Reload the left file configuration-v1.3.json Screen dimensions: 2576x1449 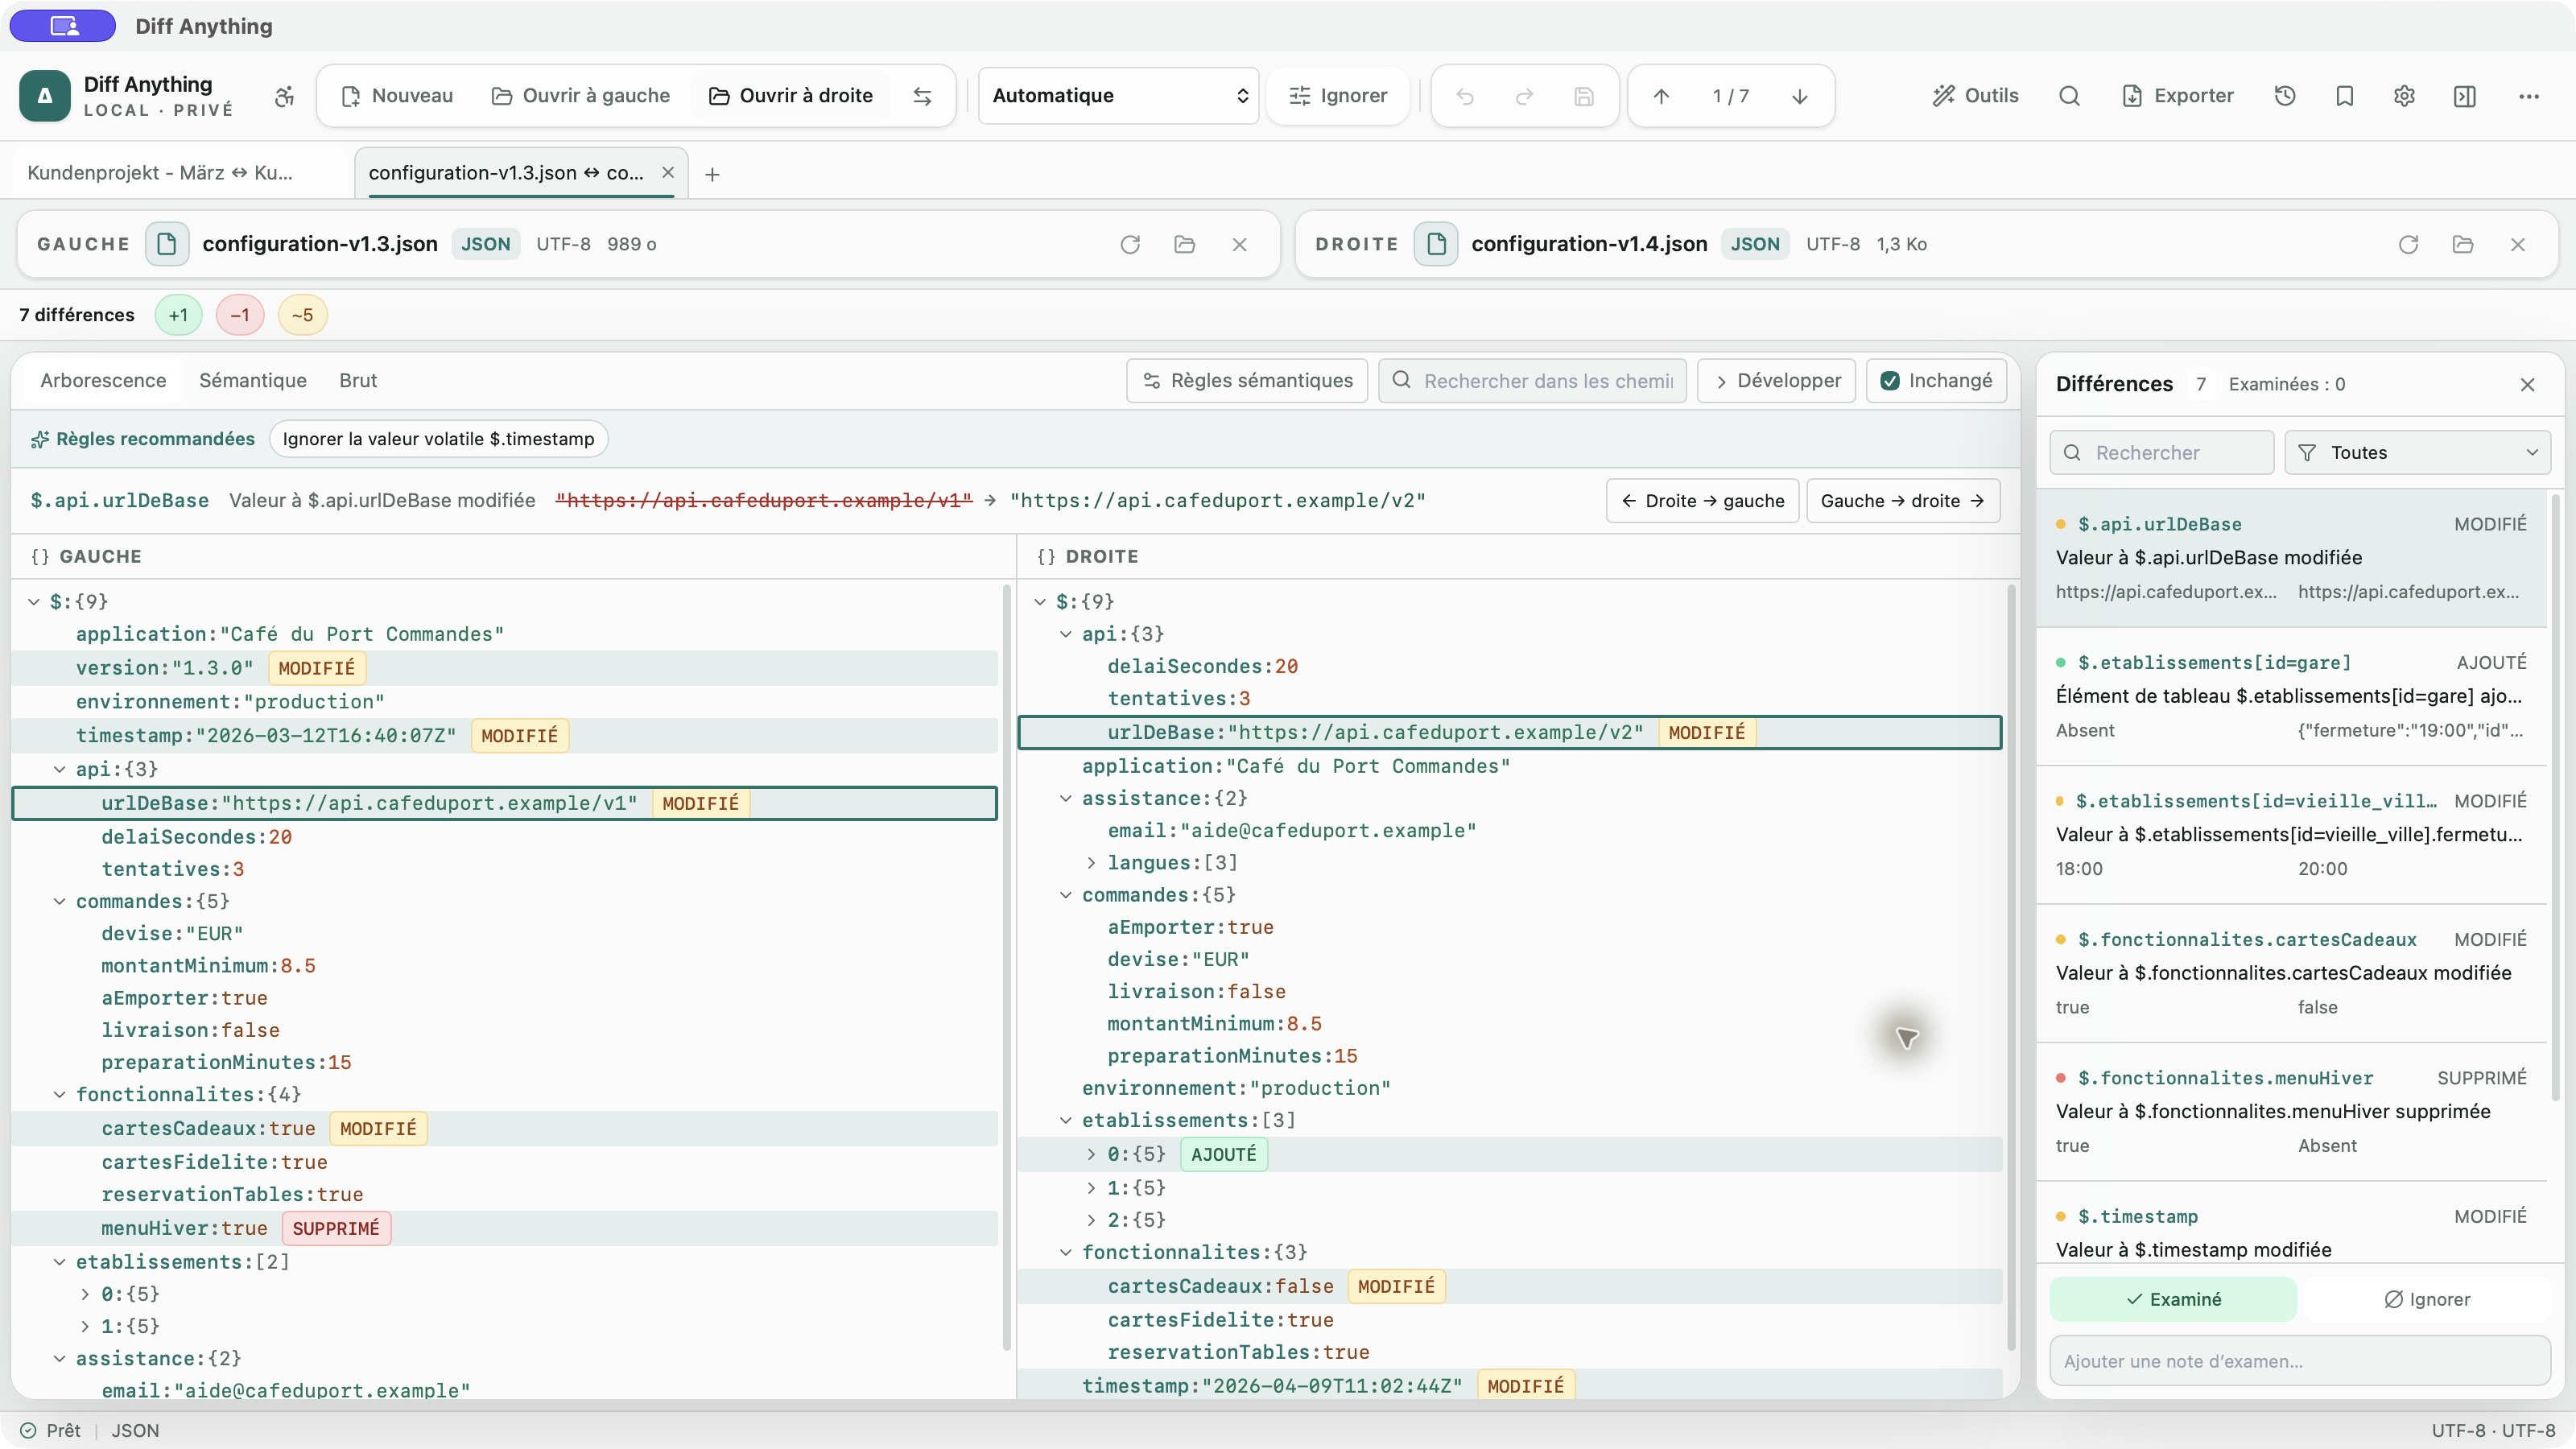(1130, 244)
